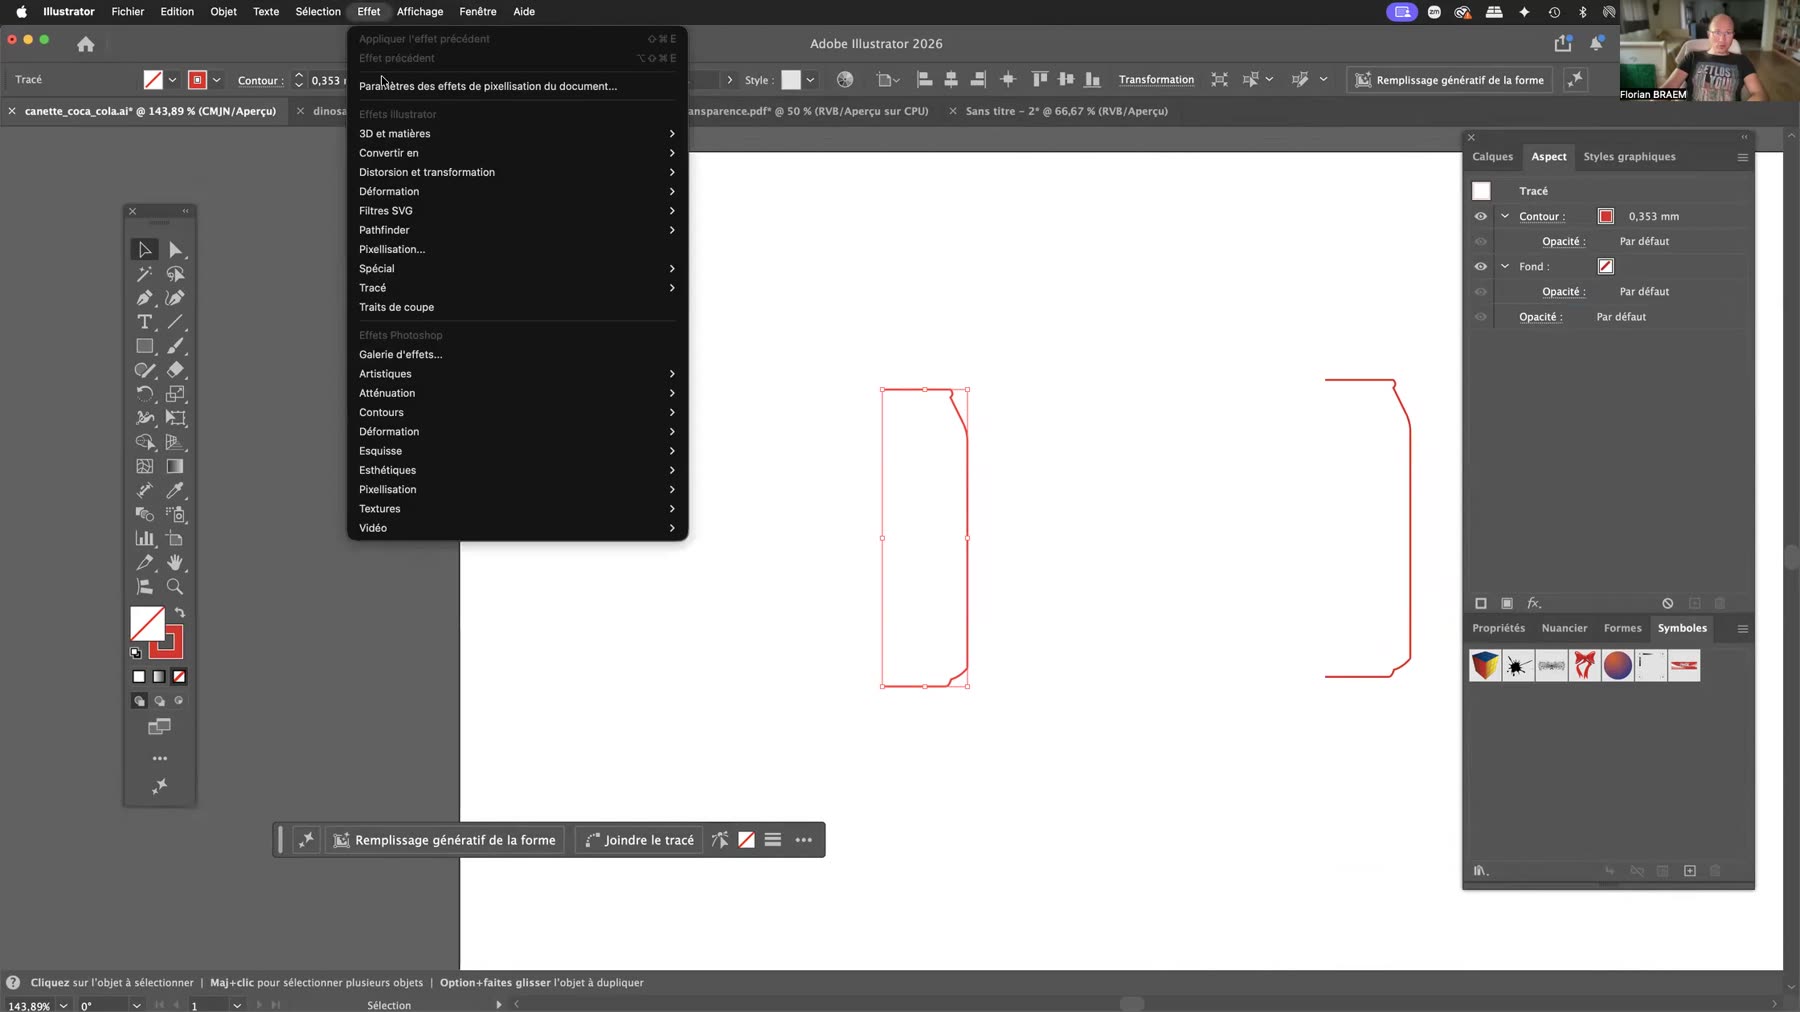Select the Scale tool
1800x1012 pixels.
point(176,394)
